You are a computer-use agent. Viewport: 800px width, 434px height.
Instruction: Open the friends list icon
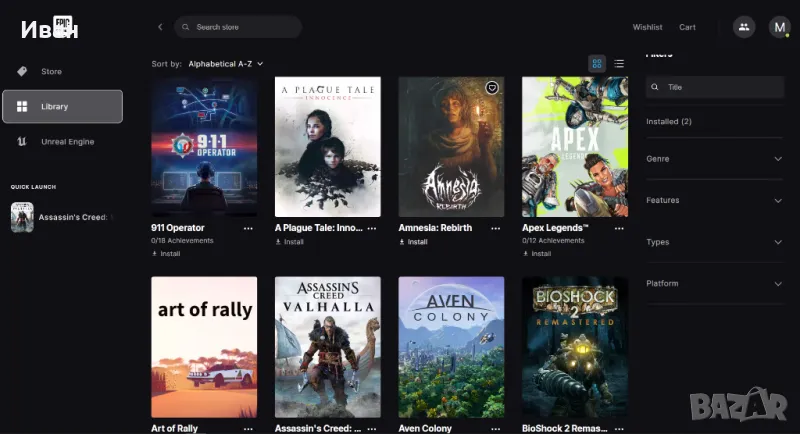point(744,27)
